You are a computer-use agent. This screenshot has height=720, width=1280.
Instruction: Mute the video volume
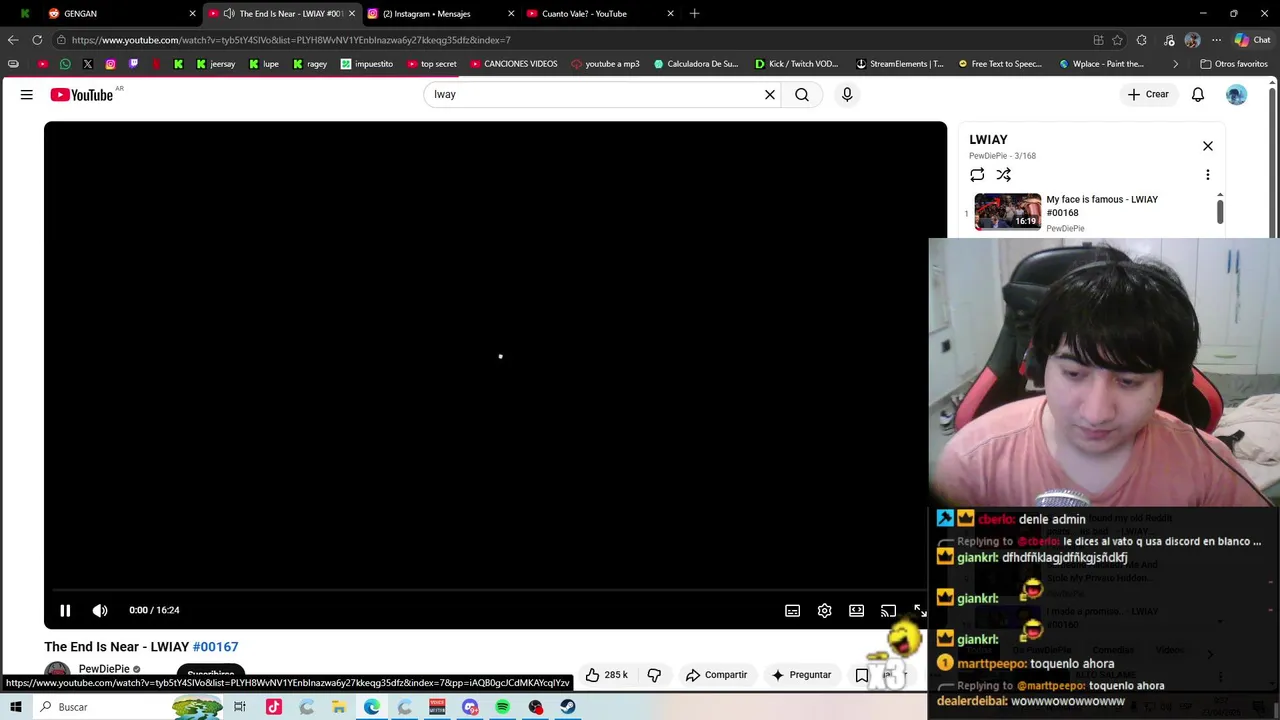click(100, 610)
